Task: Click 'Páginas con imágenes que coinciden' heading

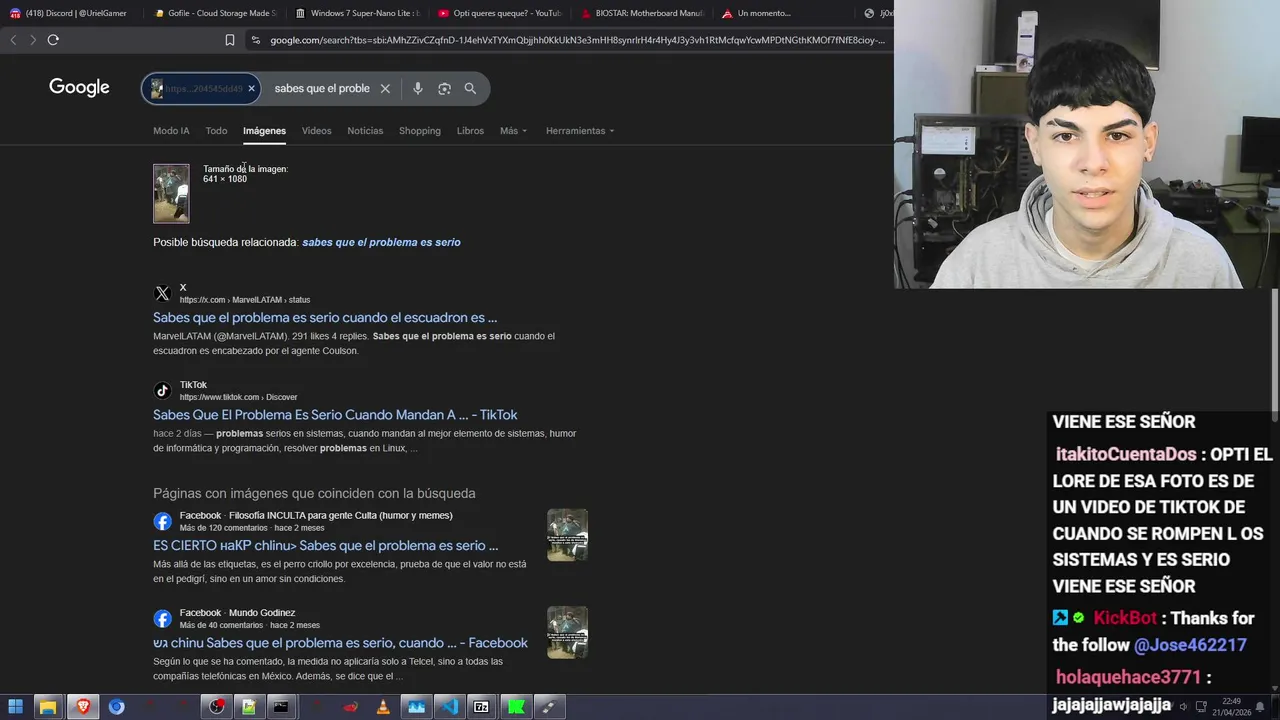Action: [x=314, y=494]
